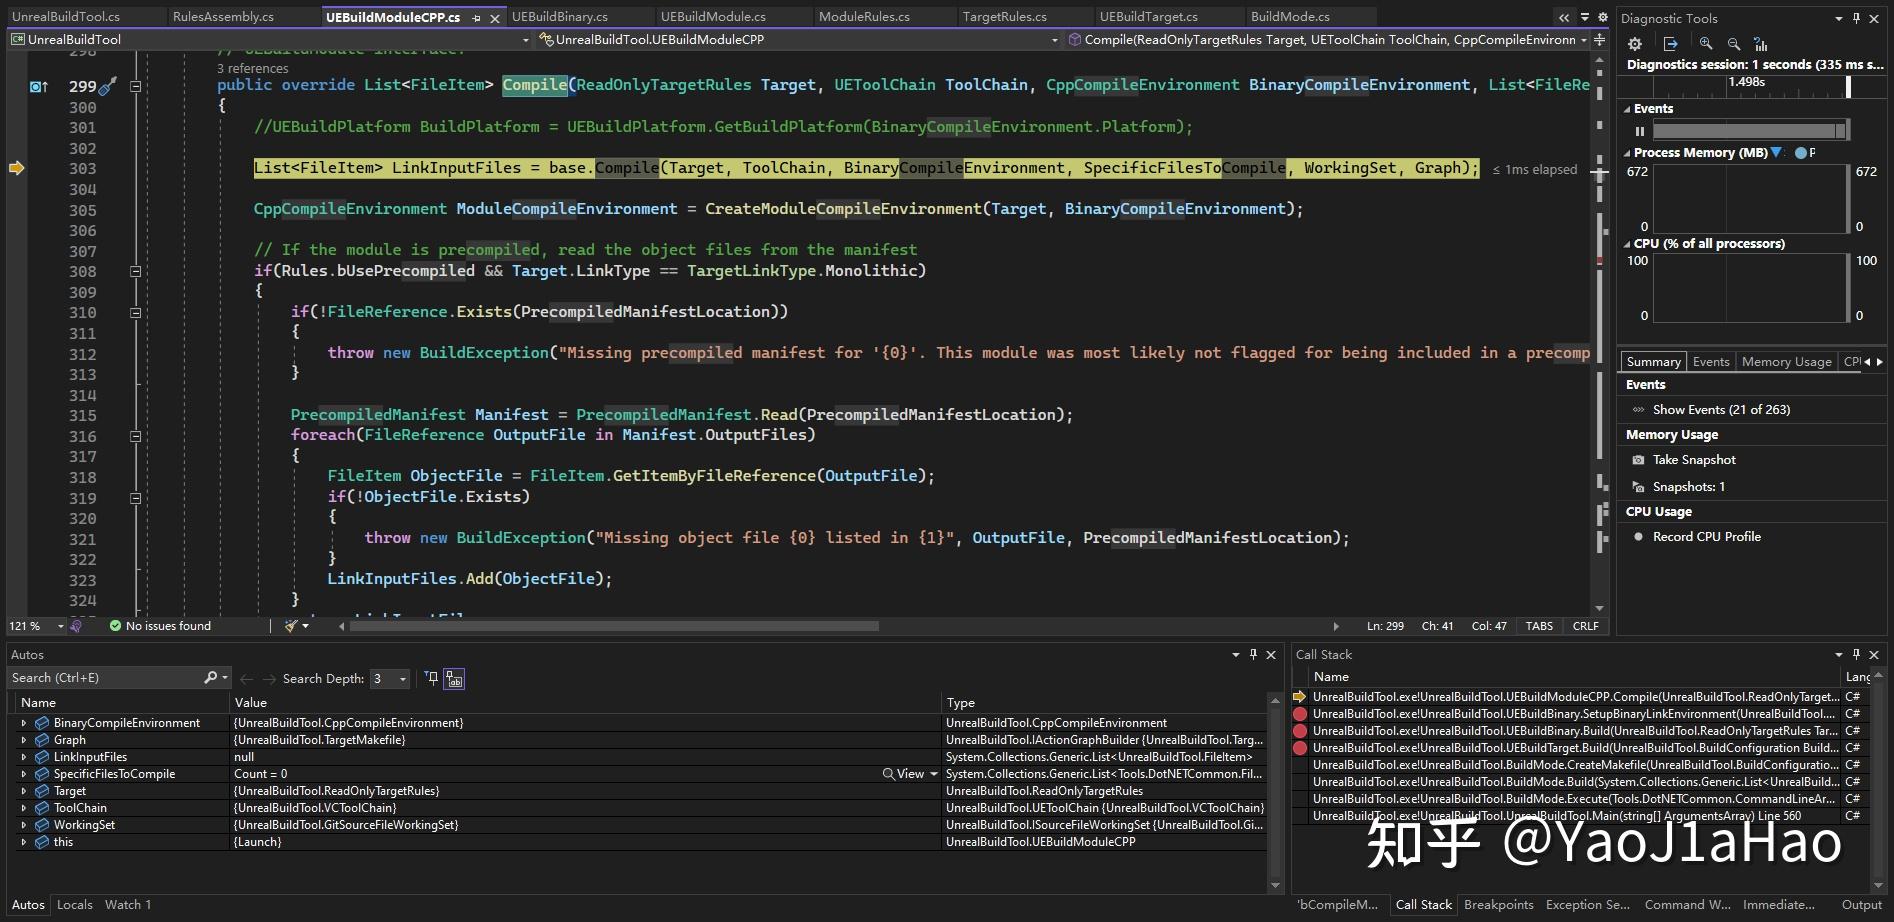Click the Show Events (21 of 263) link
The image size is (1894, 922).
(1713, 408)
